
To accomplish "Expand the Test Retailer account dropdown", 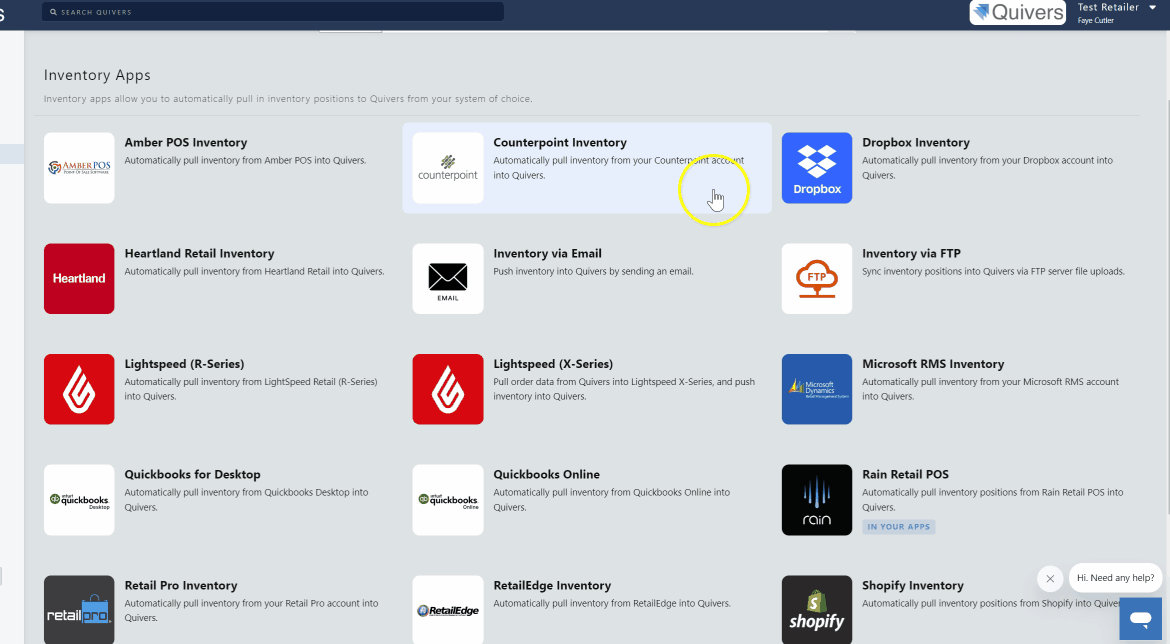I will (x=1152, y=7).
